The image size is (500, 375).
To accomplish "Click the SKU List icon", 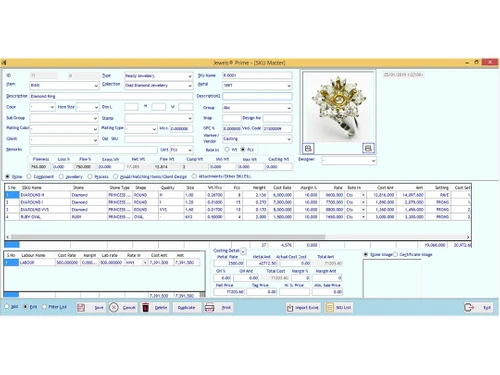I will pos(329,307).
